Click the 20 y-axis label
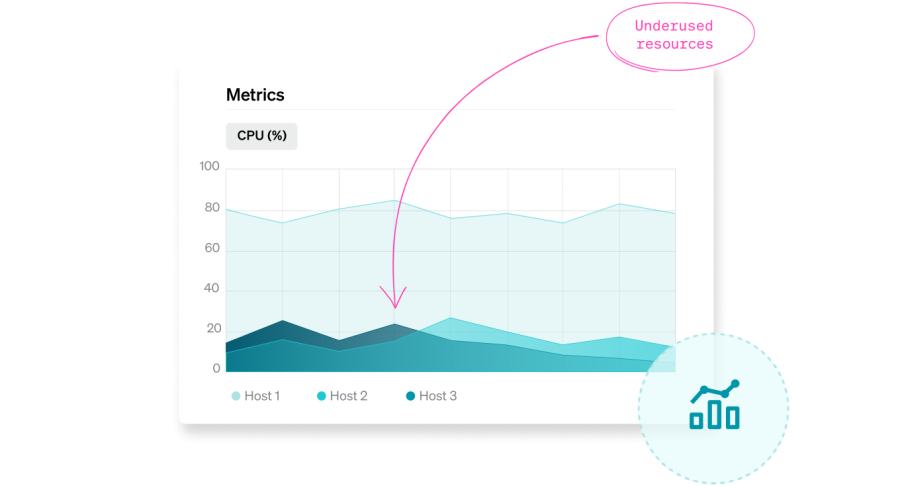The width and height of the screenshot is (900, 486). pyautogui.click(x=212, y=329)
